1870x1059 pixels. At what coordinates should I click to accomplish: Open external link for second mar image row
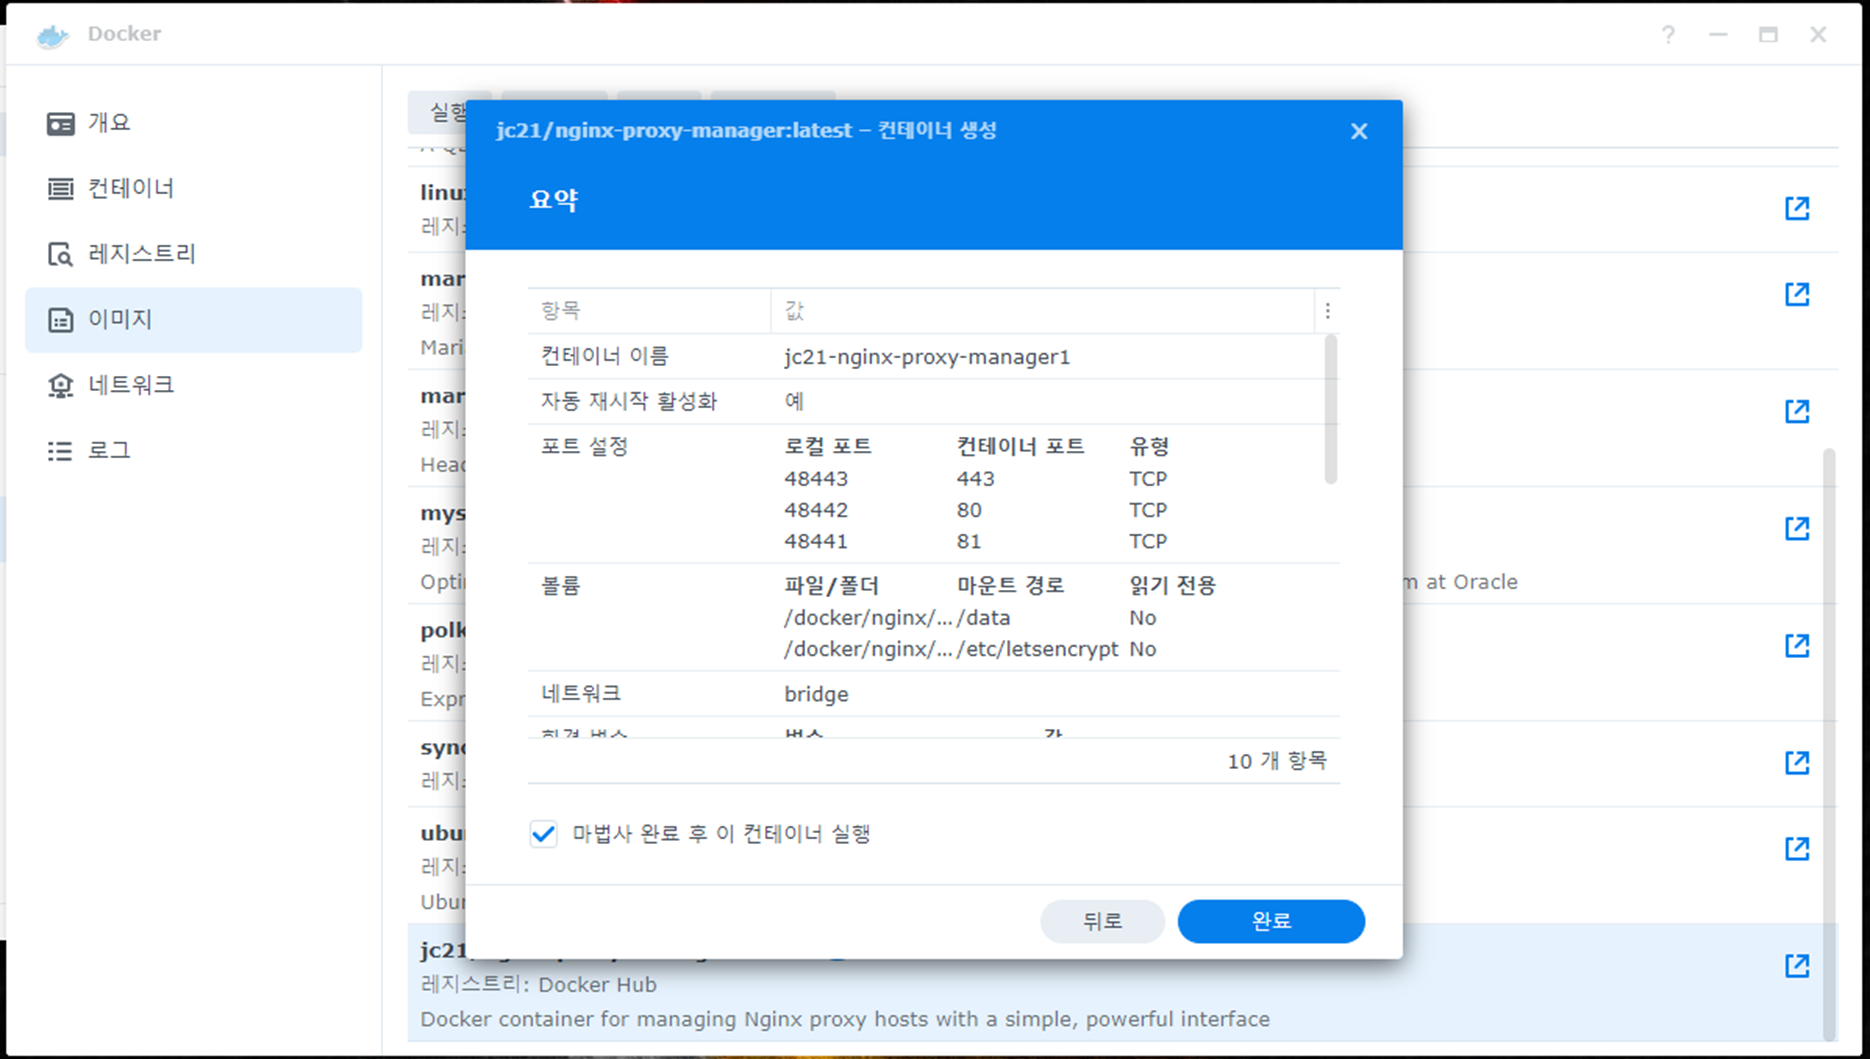pos(1797,411)
